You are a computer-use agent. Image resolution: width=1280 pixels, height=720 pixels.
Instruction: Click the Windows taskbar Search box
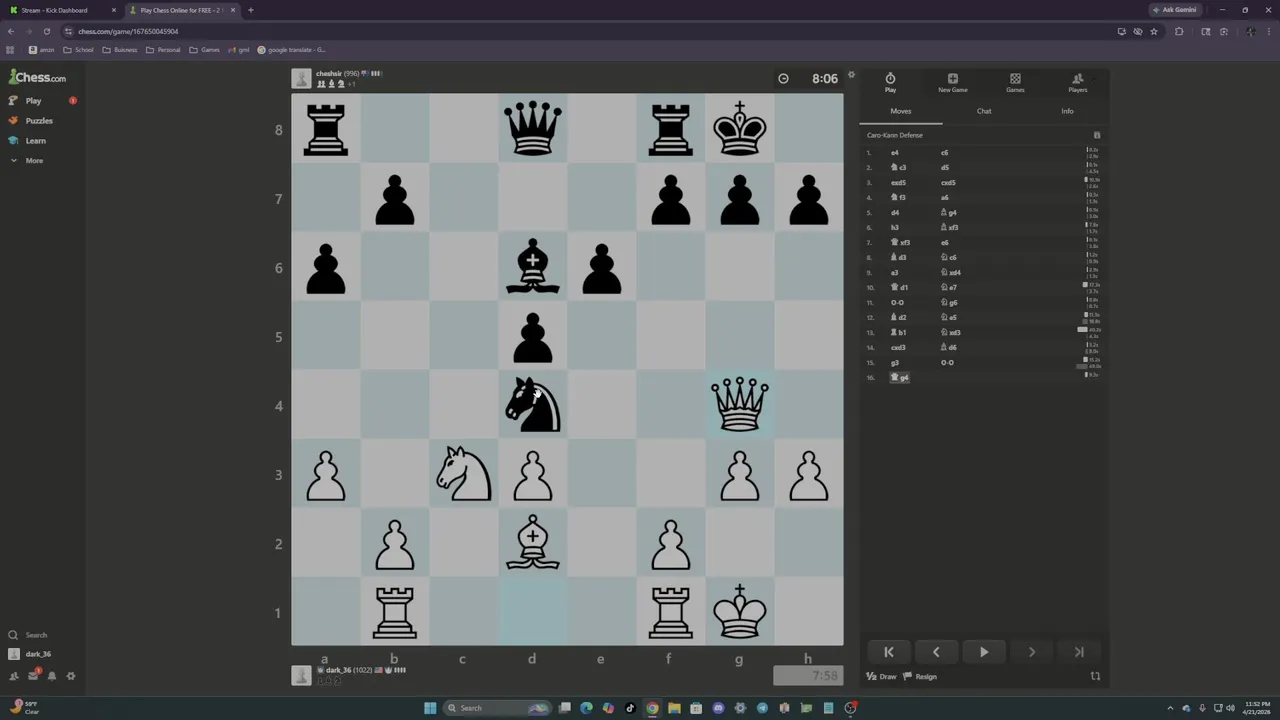pyautogui.click(x=497, y=708)
